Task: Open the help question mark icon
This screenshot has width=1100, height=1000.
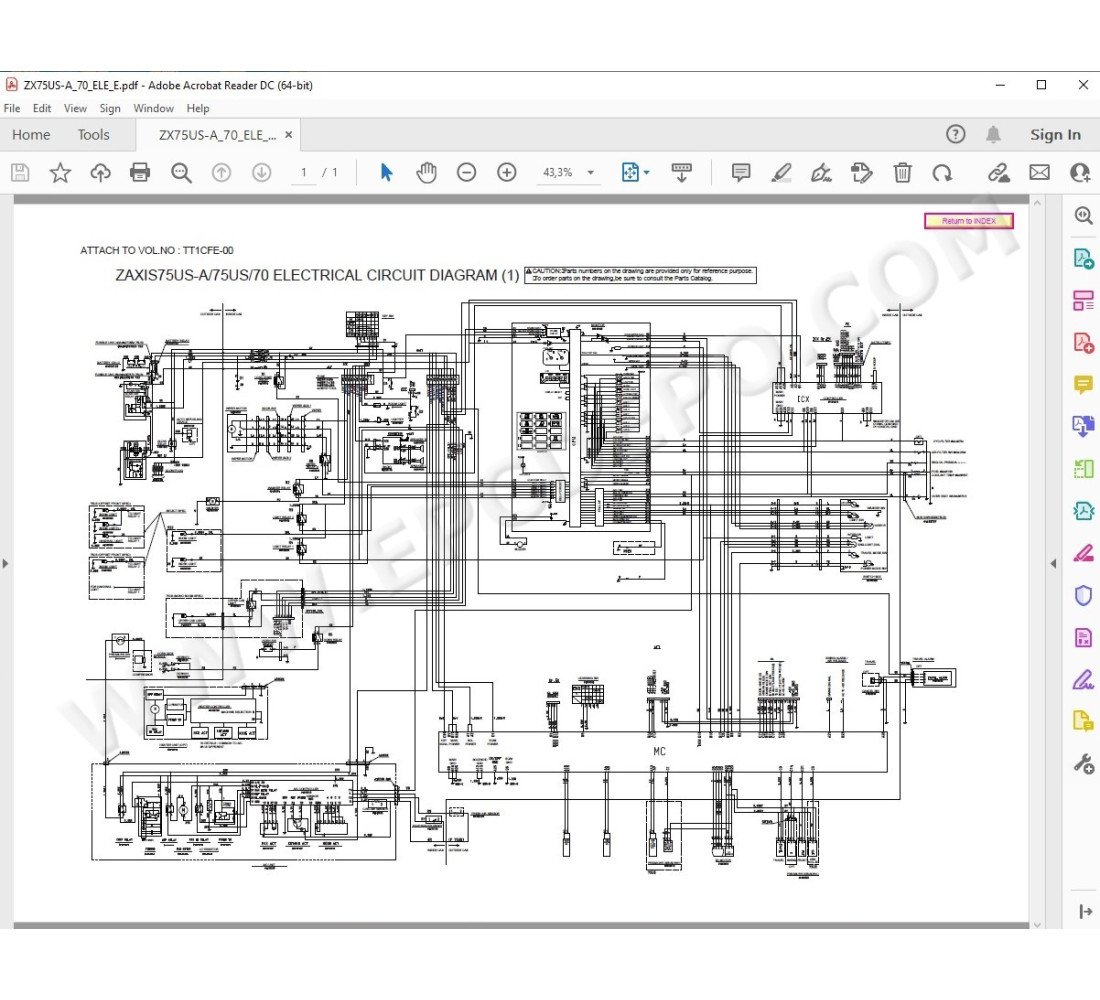Action: [955, 134]
